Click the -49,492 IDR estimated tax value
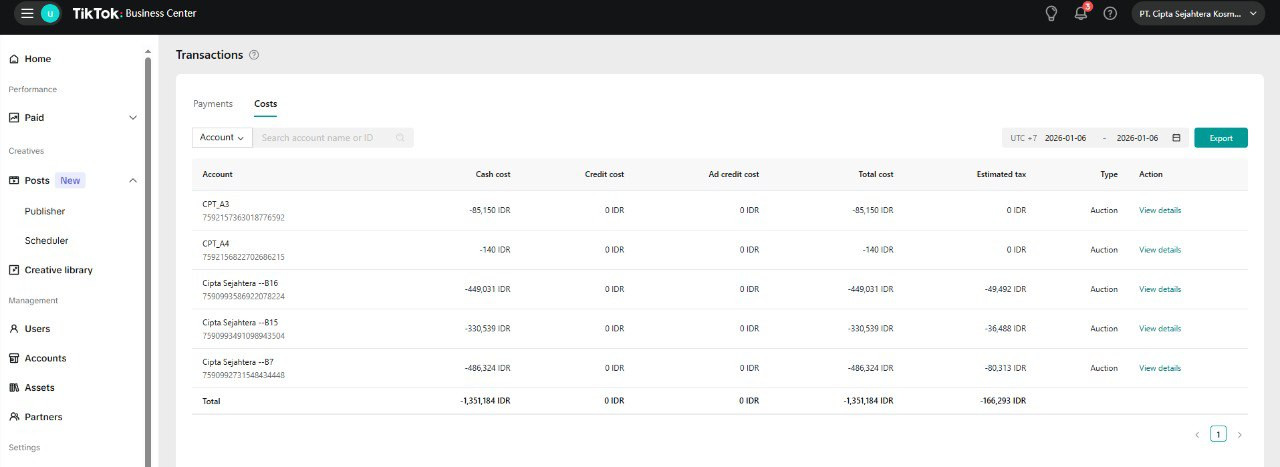This screenshot has width=1280, height=467. (1004, 289)
